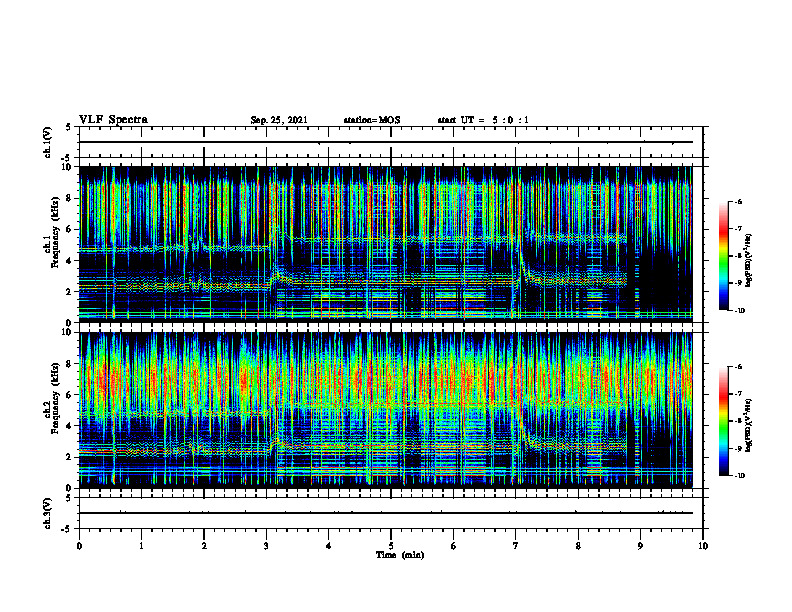Image resolution: width=792 pixels, height=612 pixels.
Task: Click the time axis tick label "6"
Action: coord(454,546)
